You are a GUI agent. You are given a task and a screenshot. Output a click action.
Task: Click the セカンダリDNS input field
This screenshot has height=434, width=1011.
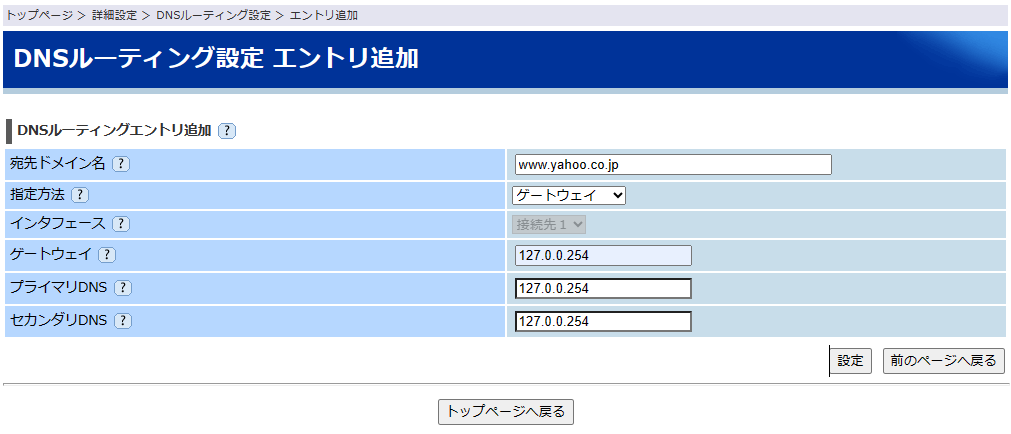pos(603,321)
